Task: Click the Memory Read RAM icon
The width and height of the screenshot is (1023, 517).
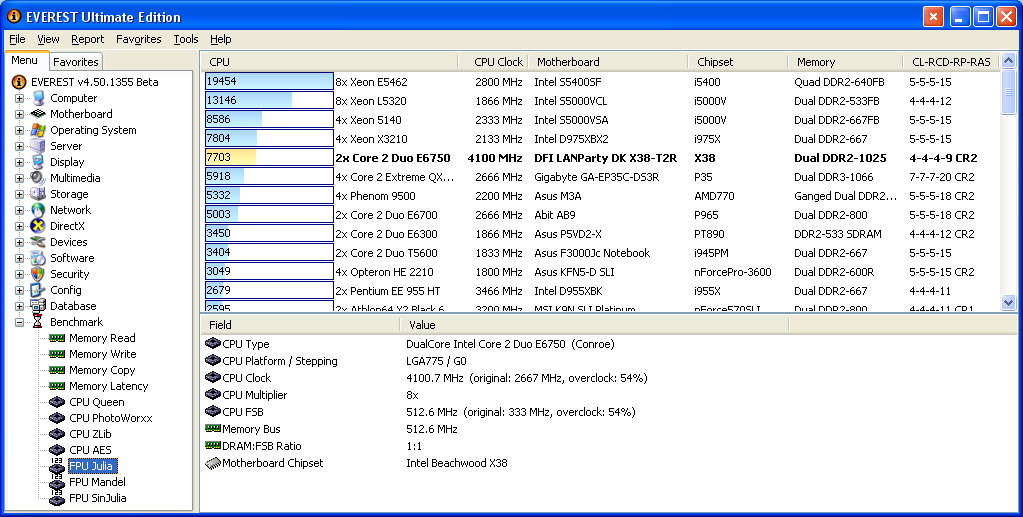Action: (x=57, y=338)
